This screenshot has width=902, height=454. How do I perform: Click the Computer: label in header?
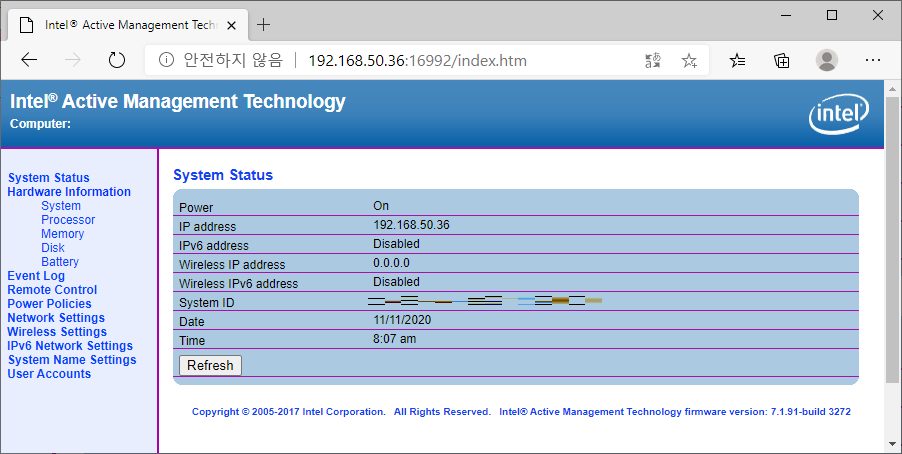[40, 124]
